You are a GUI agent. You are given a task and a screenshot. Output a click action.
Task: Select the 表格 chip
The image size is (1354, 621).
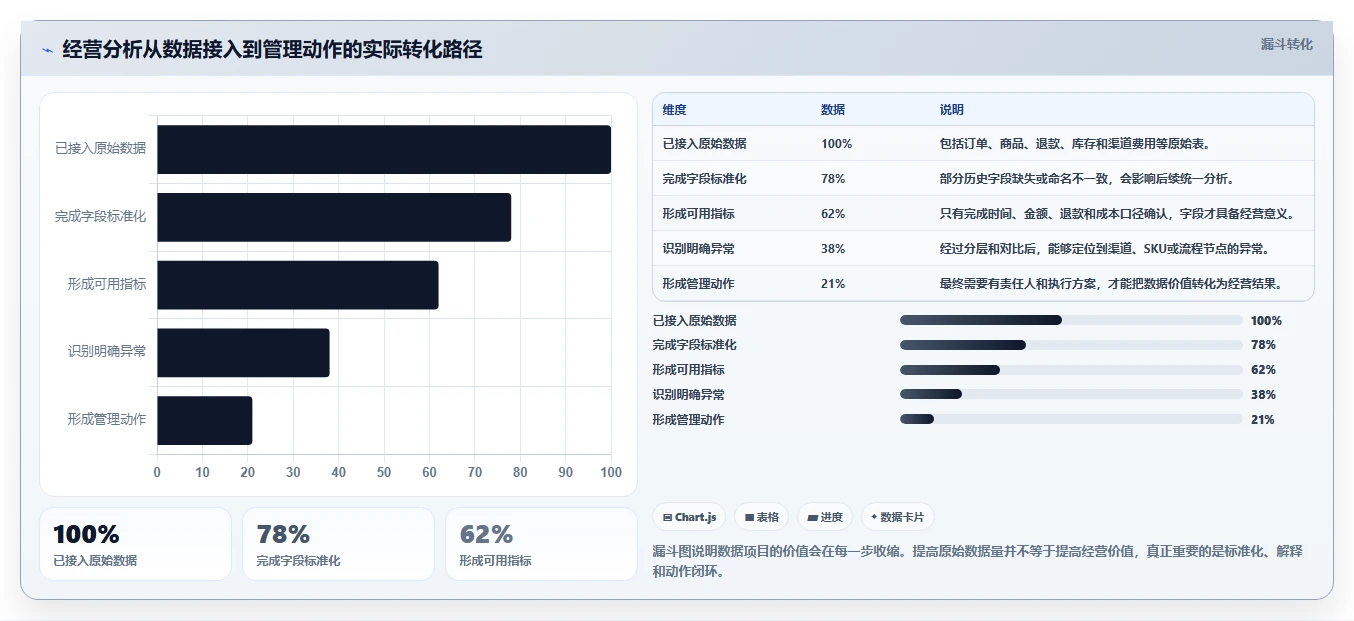pos(761,517)
